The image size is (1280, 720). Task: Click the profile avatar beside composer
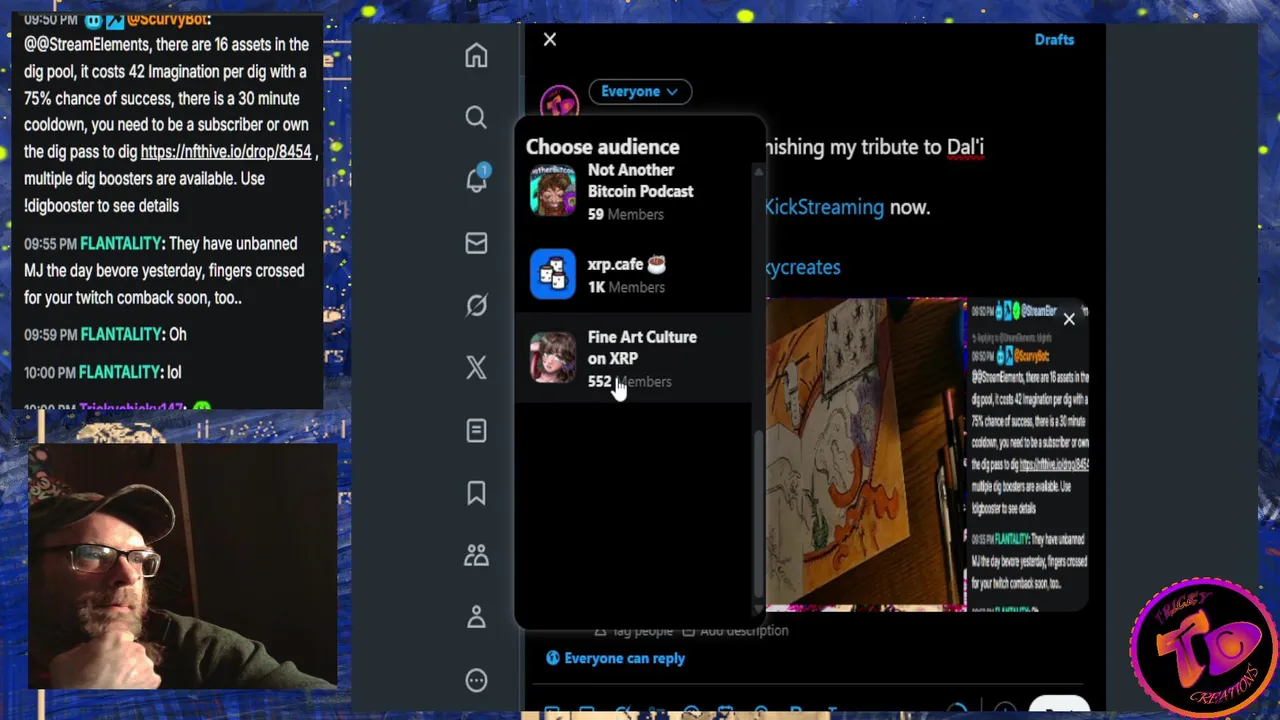coord(559,103)
